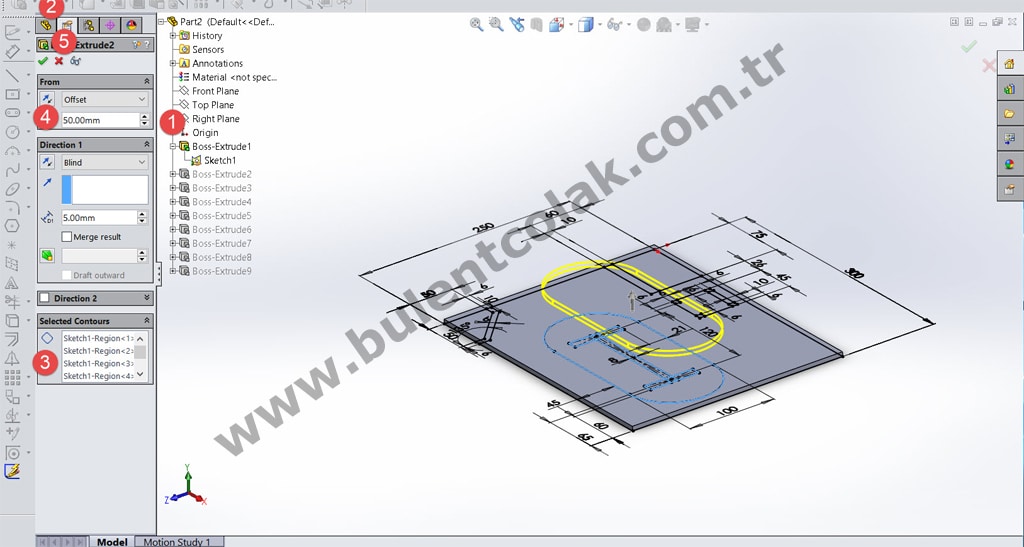Select the Polygon sketch tool
This screenshot has width=1024, height=547.
pyautogui.click(x=12, y=226)
